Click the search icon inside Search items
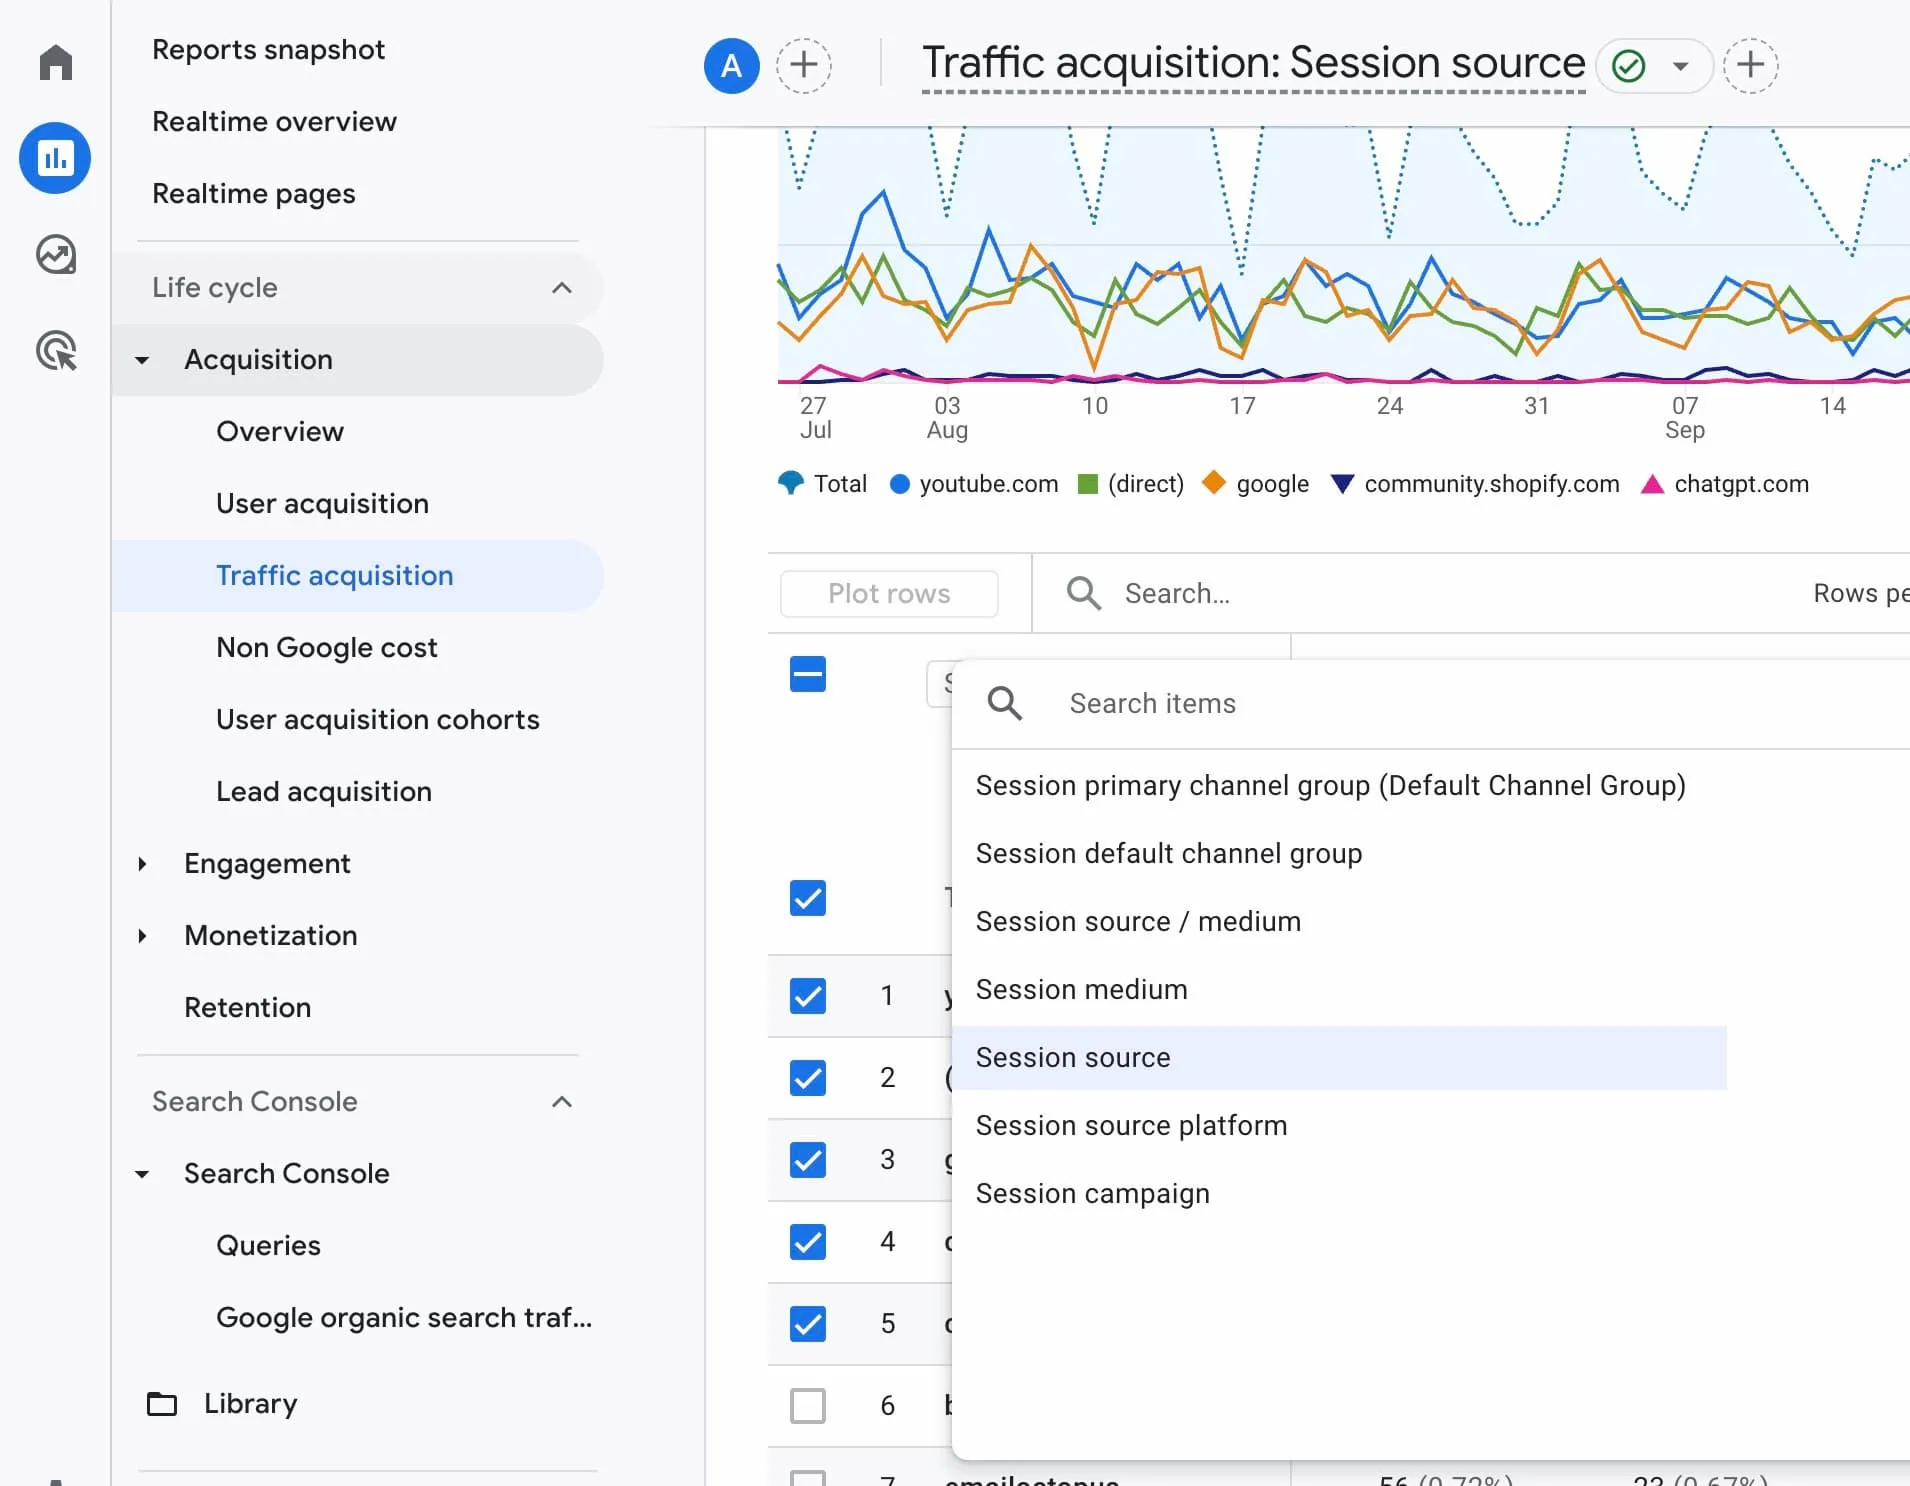This screenshot has width=1910, height=1486. point(1005,703)
